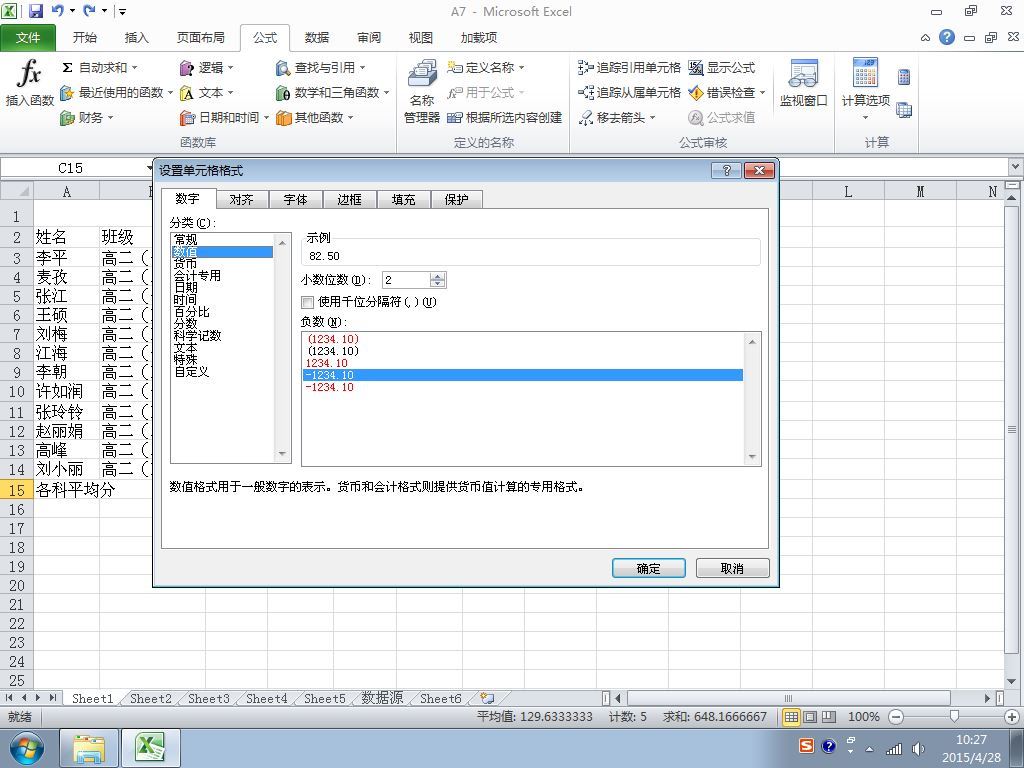Switch to Normal view in status bar

coord(791,717)
